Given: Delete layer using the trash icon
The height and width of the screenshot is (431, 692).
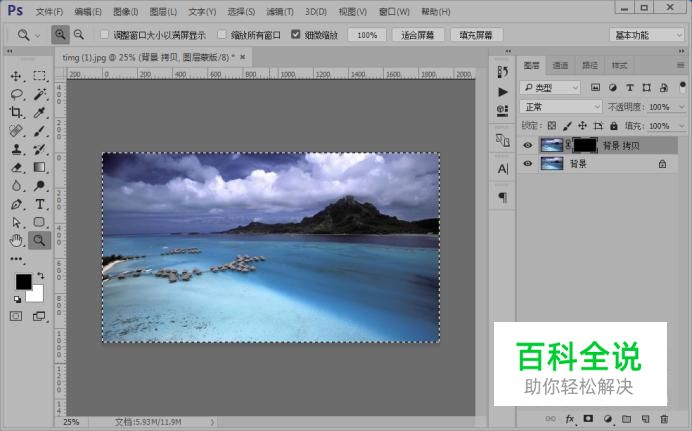Looking at the screenshot, I should [x=663, y=418].
